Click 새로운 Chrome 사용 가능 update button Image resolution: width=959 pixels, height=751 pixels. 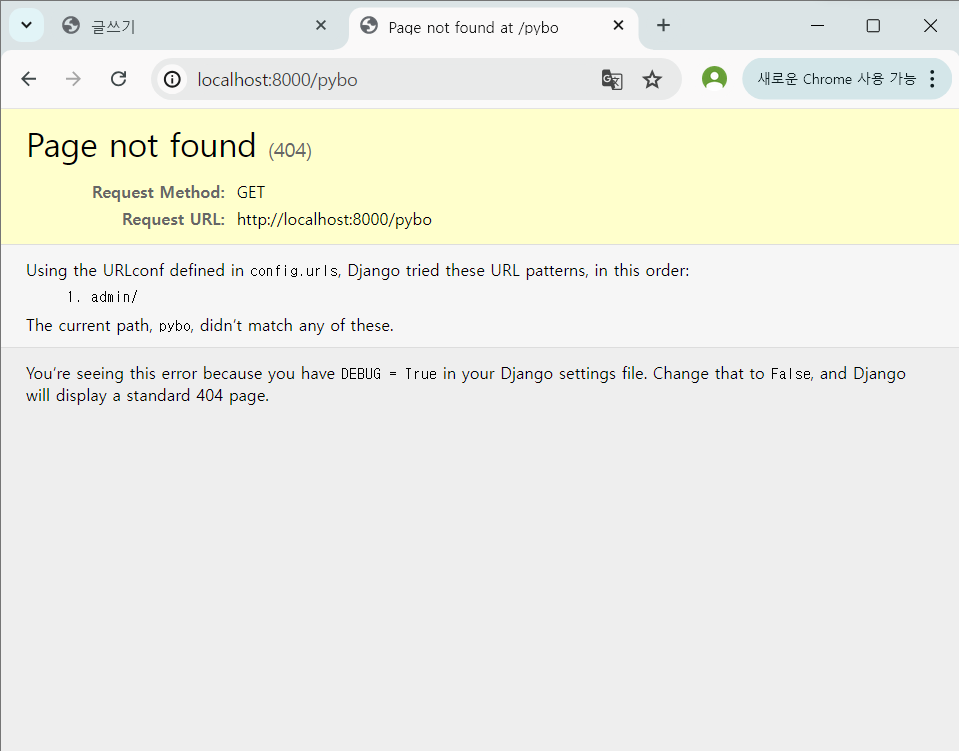tap(836, 79)
